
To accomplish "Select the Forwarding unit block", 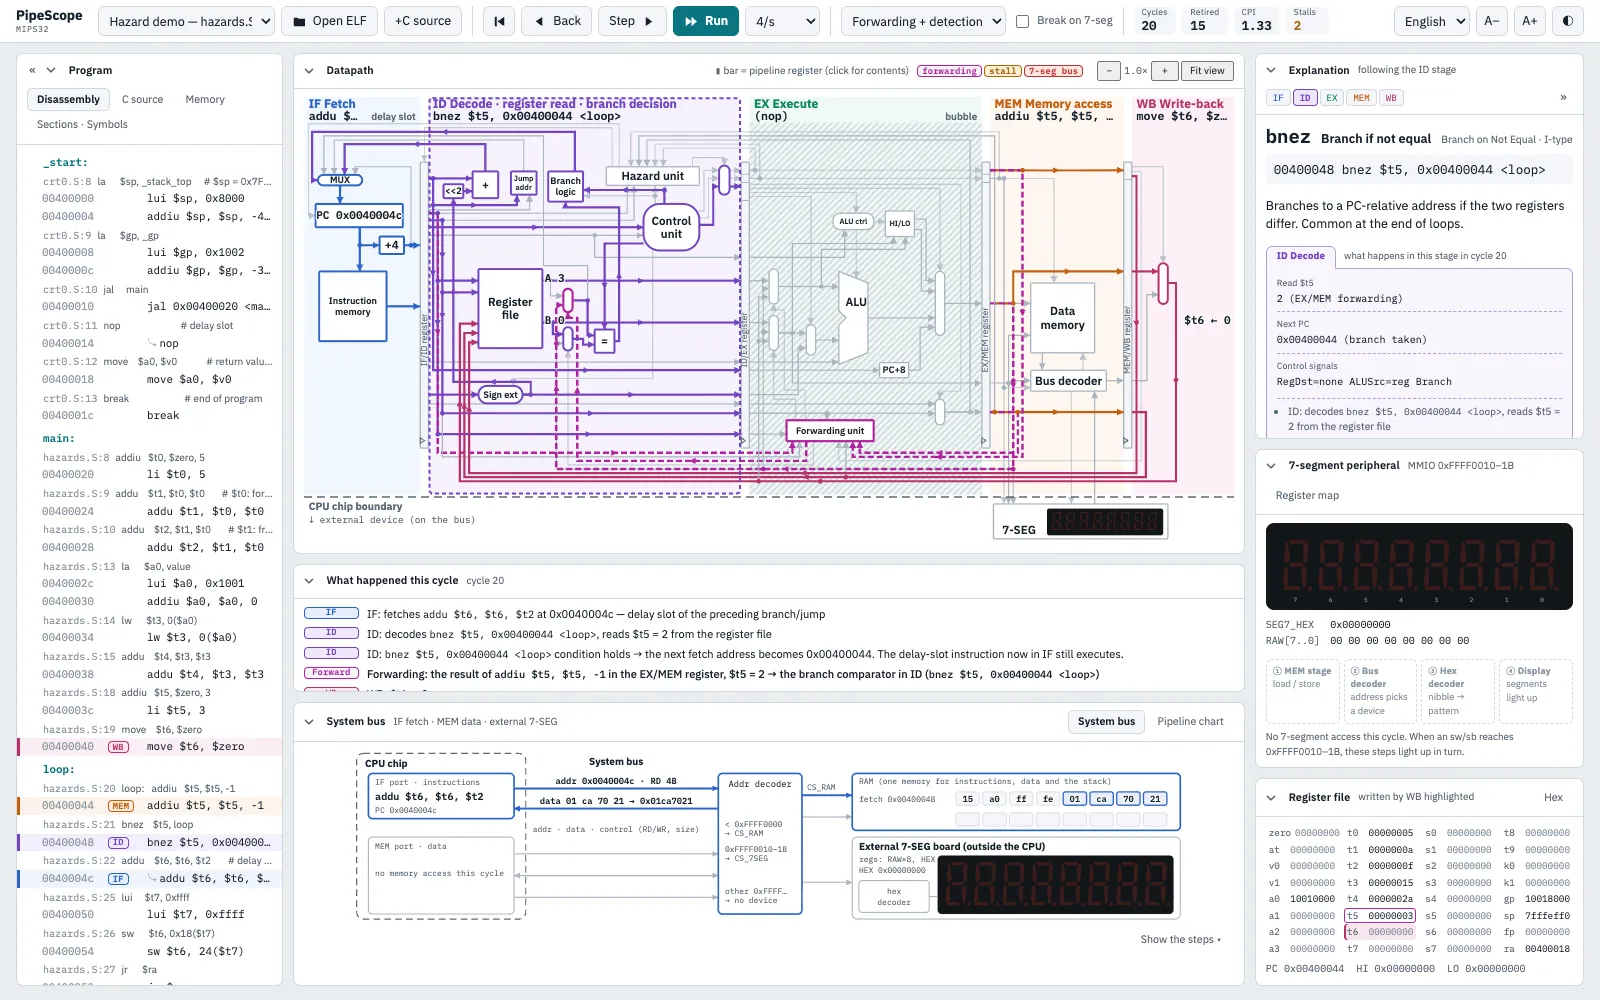I will tap(830, 431).
